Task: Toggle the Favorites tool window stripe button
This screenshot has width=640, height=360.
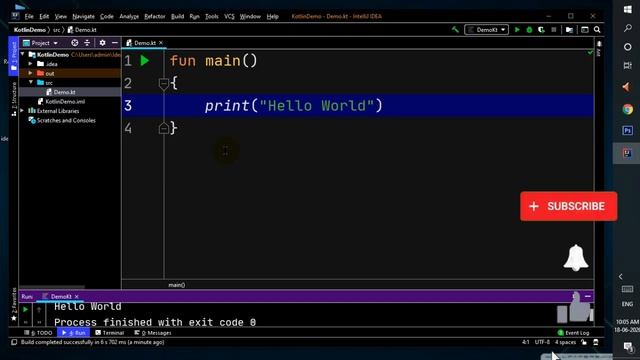Action: click(13, 304)
